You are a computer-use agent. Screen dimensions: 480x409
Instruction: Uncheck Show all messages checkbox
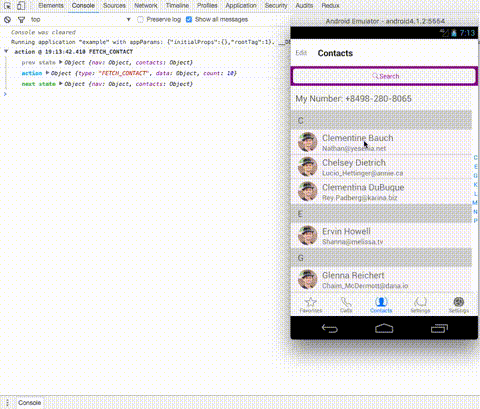[x=189, y=20]
